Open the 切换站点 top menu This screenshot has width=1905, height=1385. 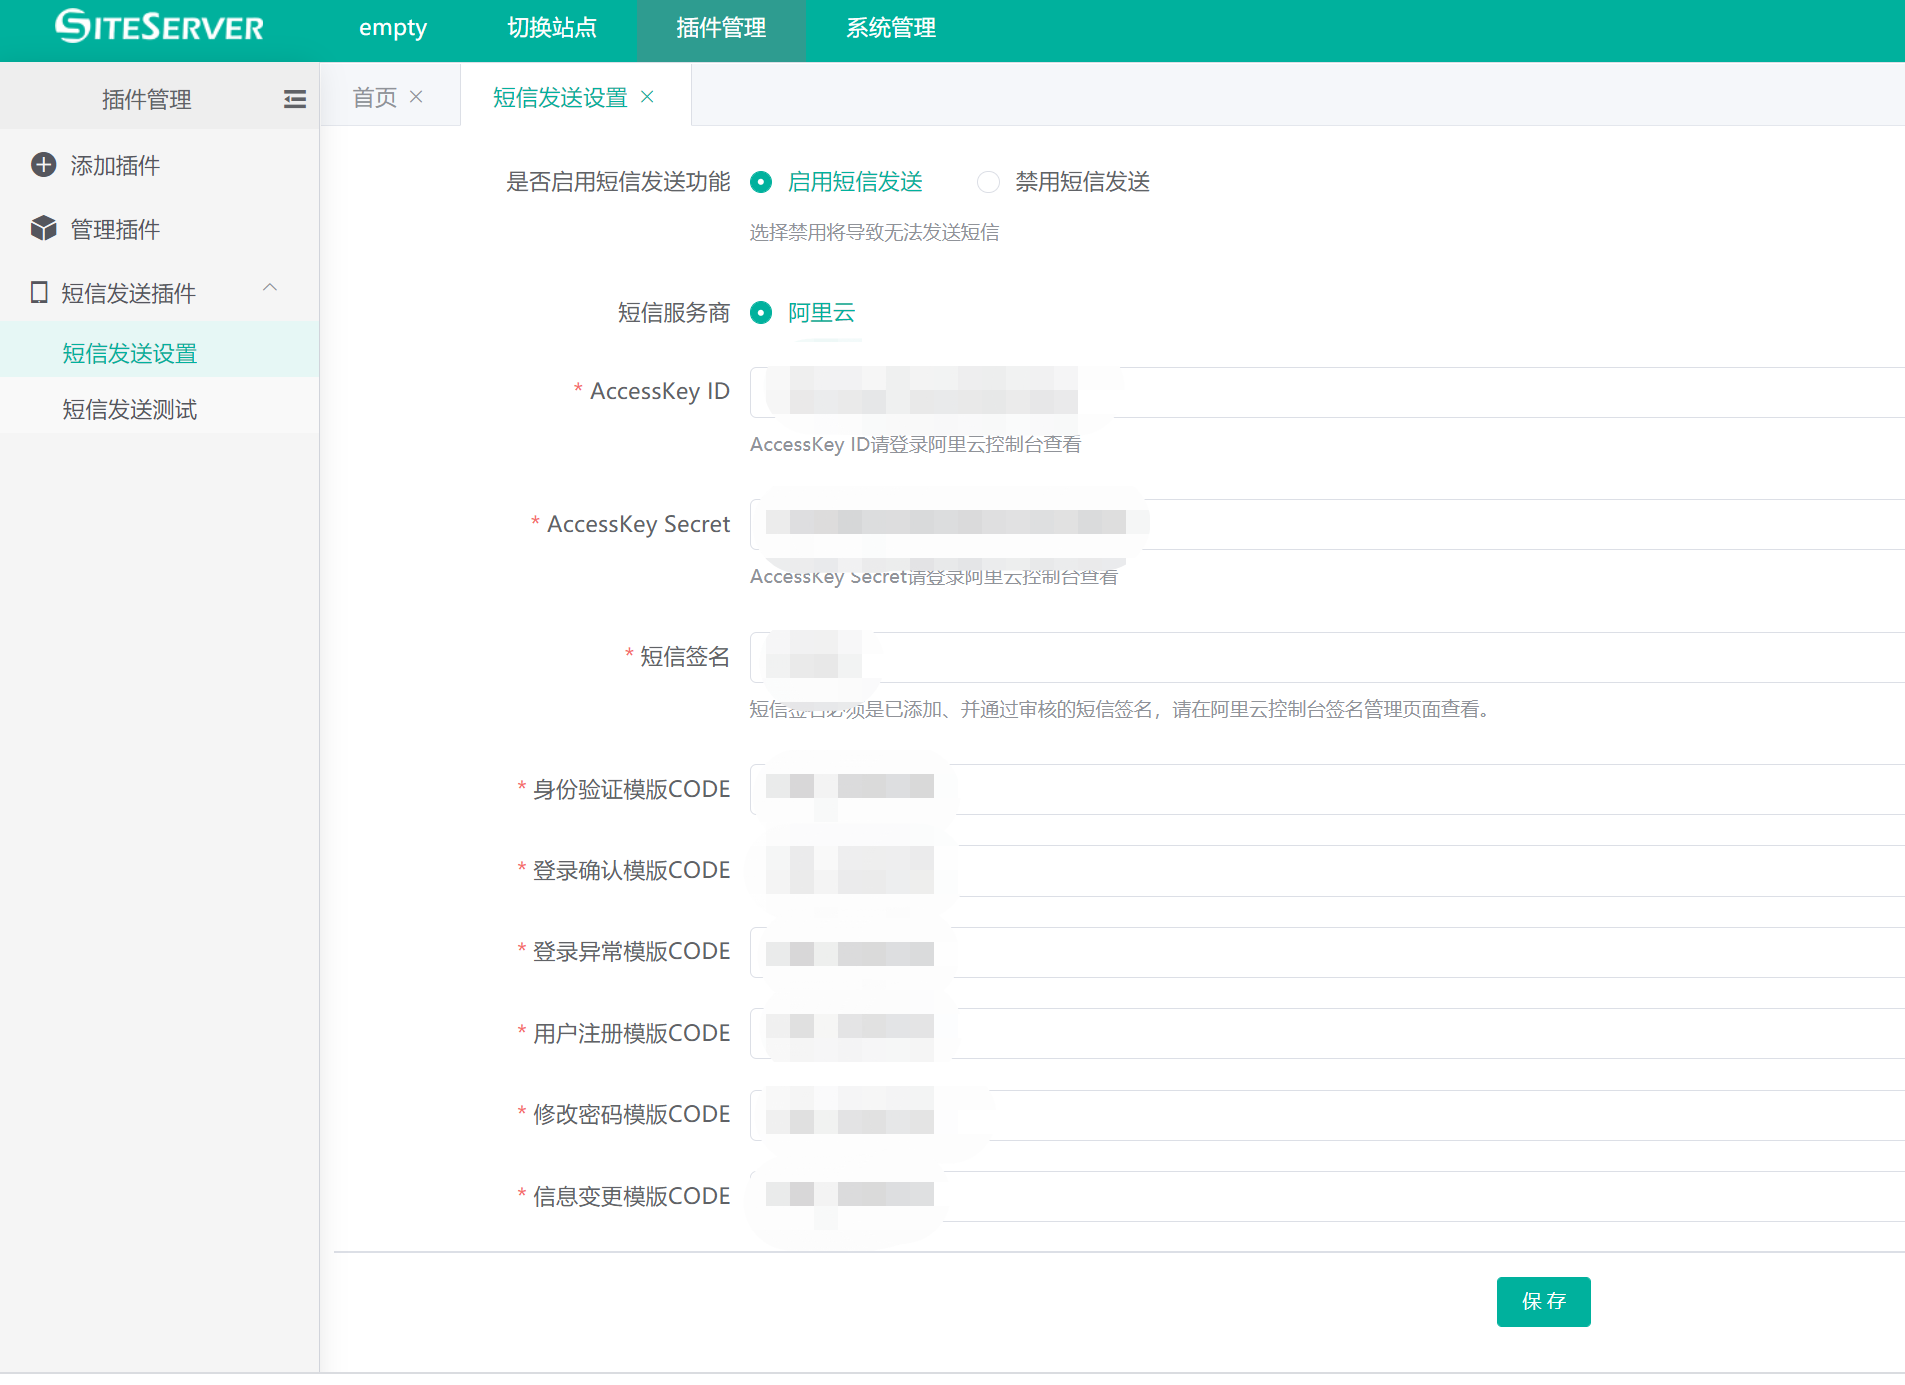(x=551, y=28)
